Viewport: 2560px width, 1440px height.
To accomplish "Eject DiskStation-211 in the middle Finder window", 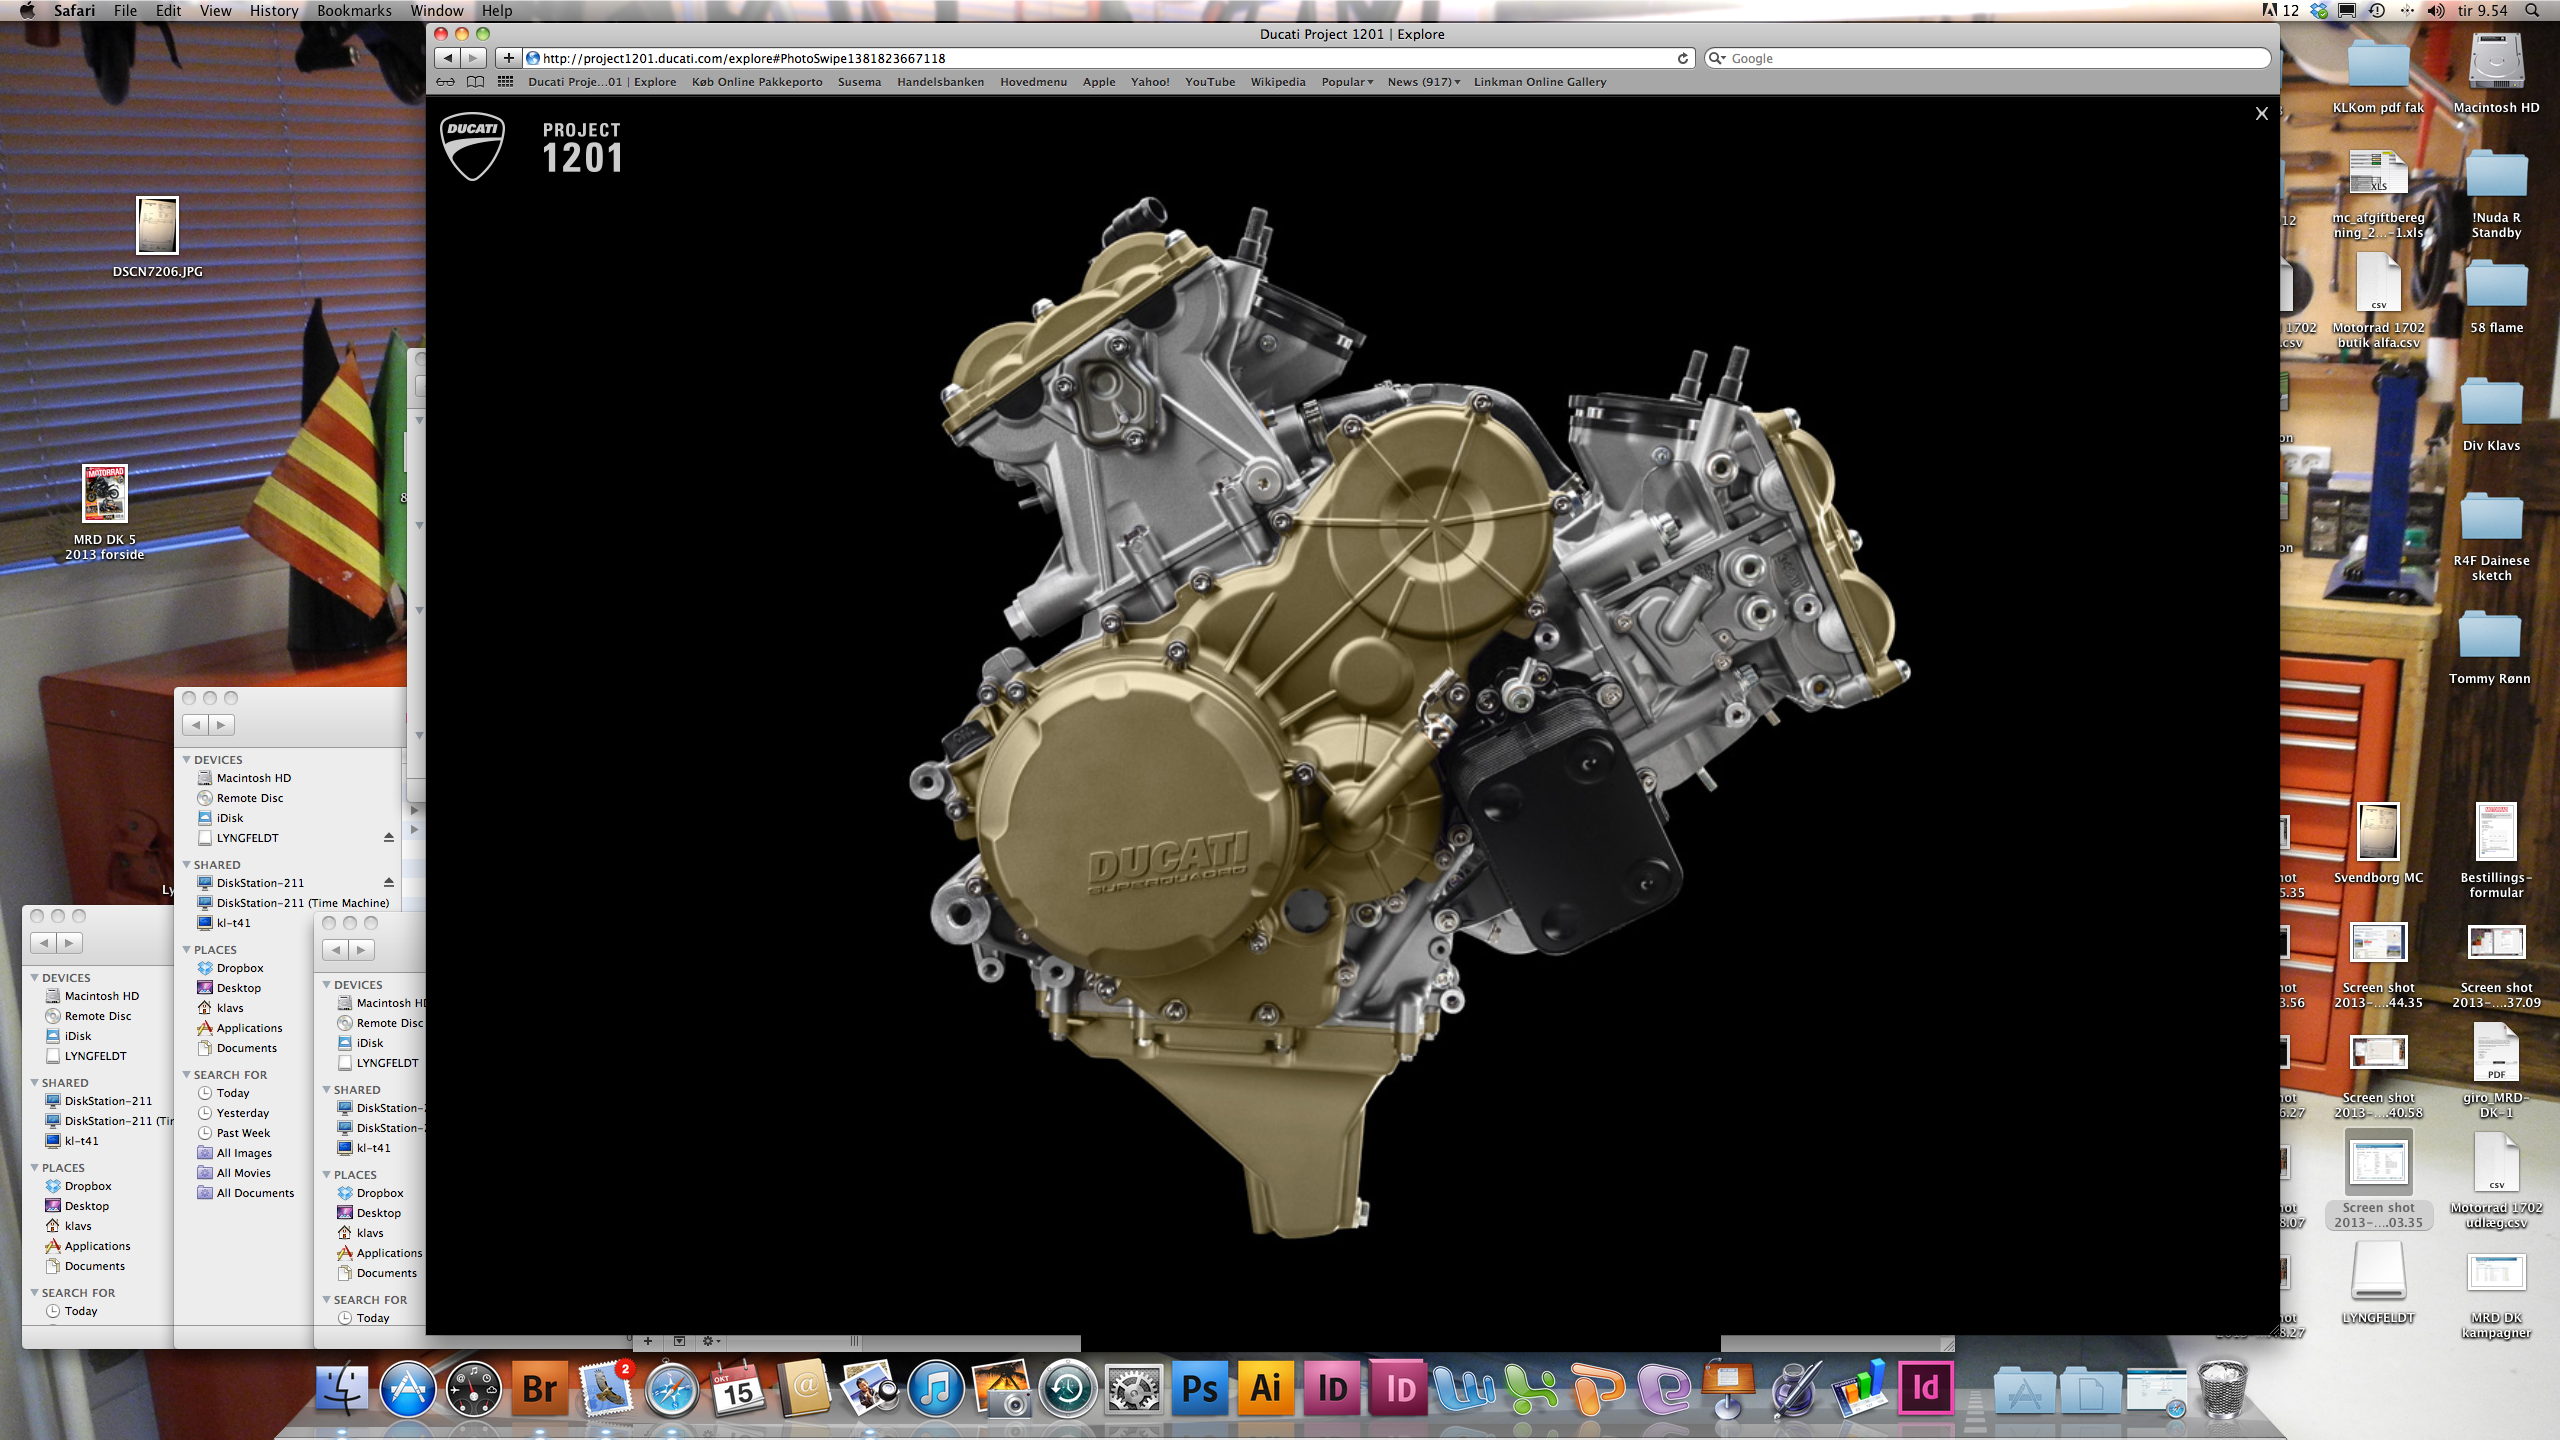I will pyautogui.click(x=389, y=882).
